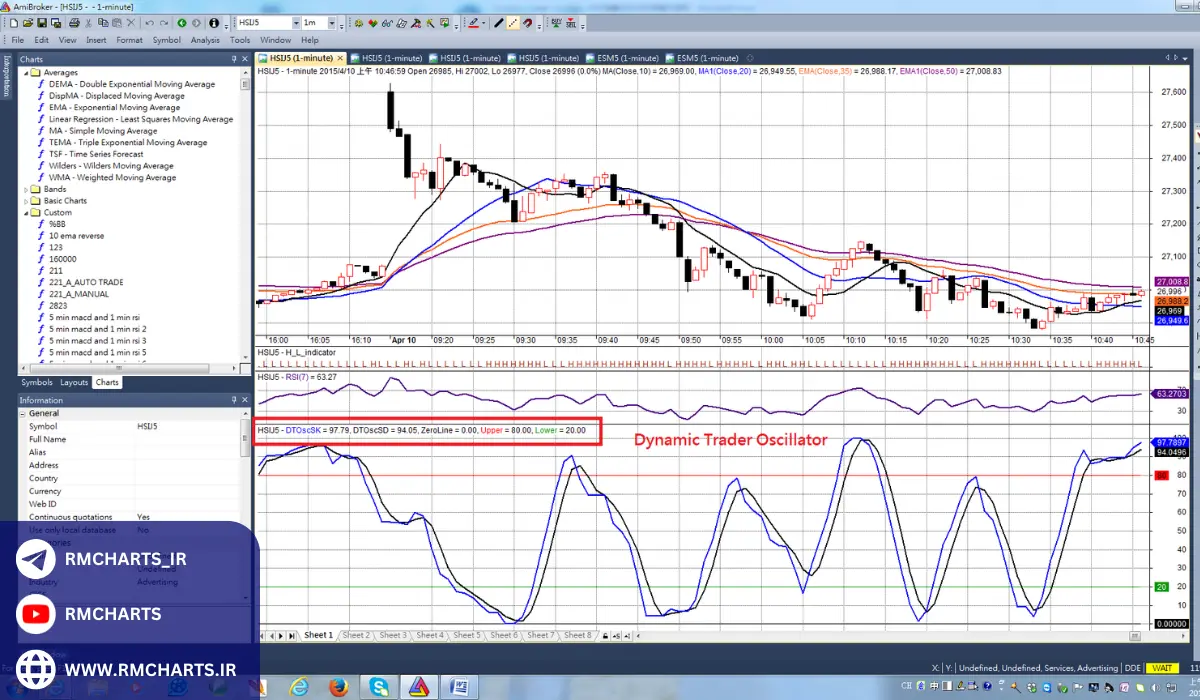Viewport: 1200px width, 700px height.
Task: Select EMA - Exponential Moving Average formula
Action: point(114,107)
